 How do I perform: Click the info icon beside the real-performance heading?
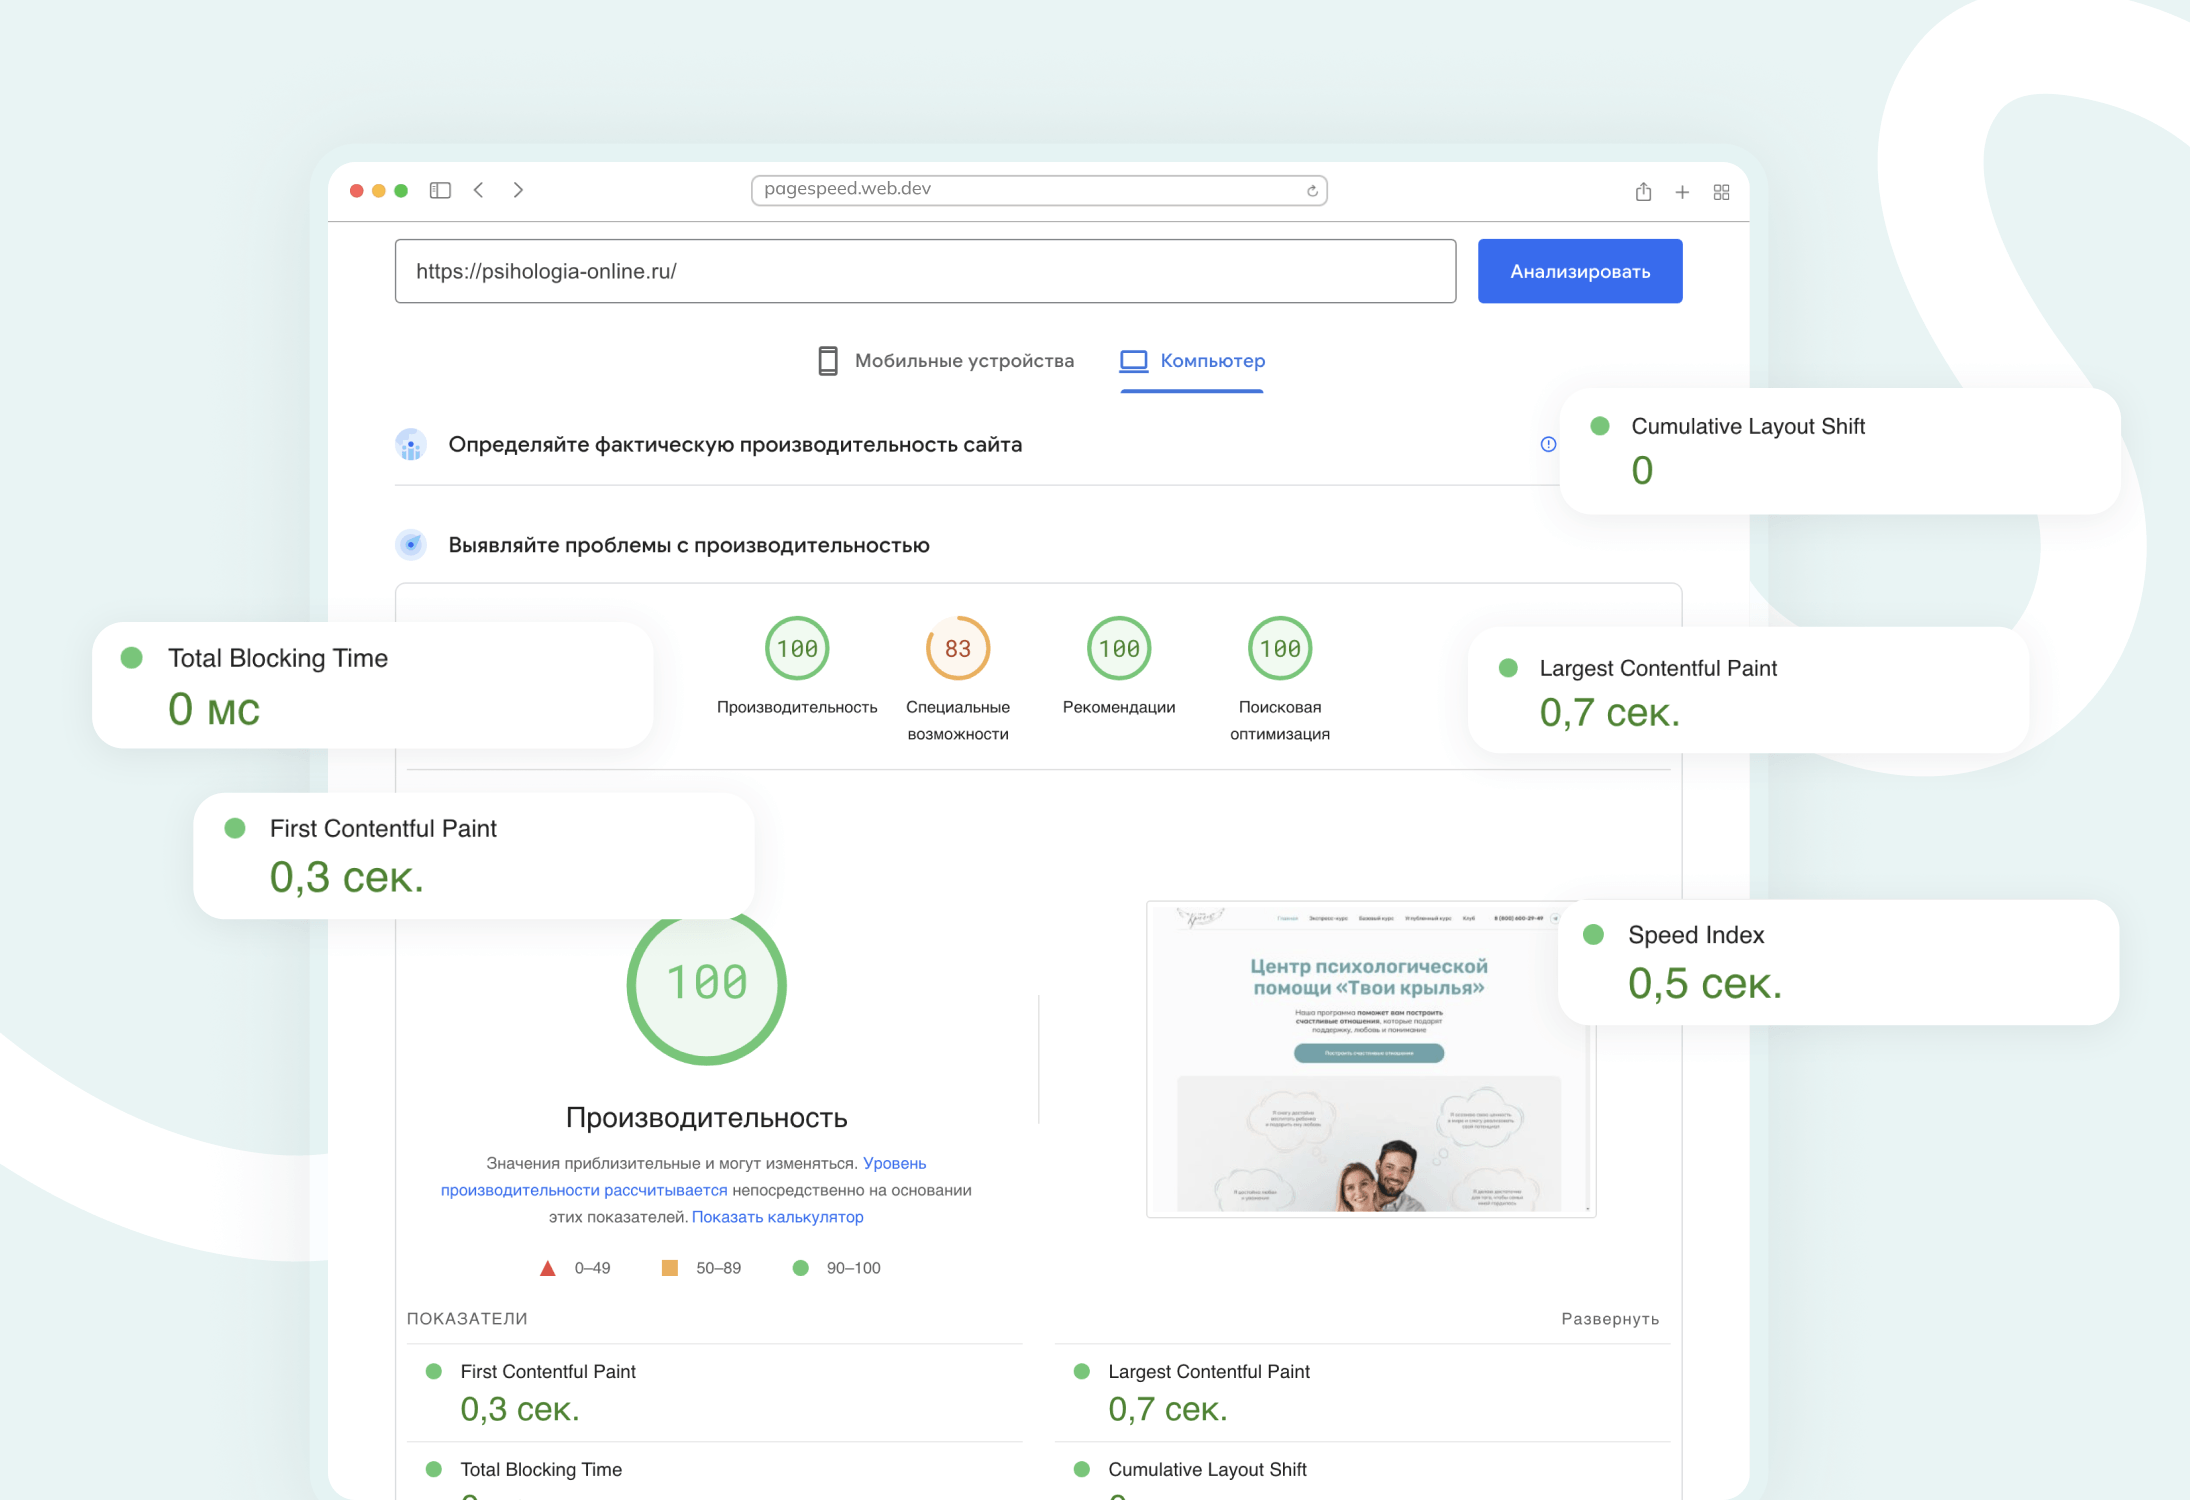click(x=1548, y=444)
